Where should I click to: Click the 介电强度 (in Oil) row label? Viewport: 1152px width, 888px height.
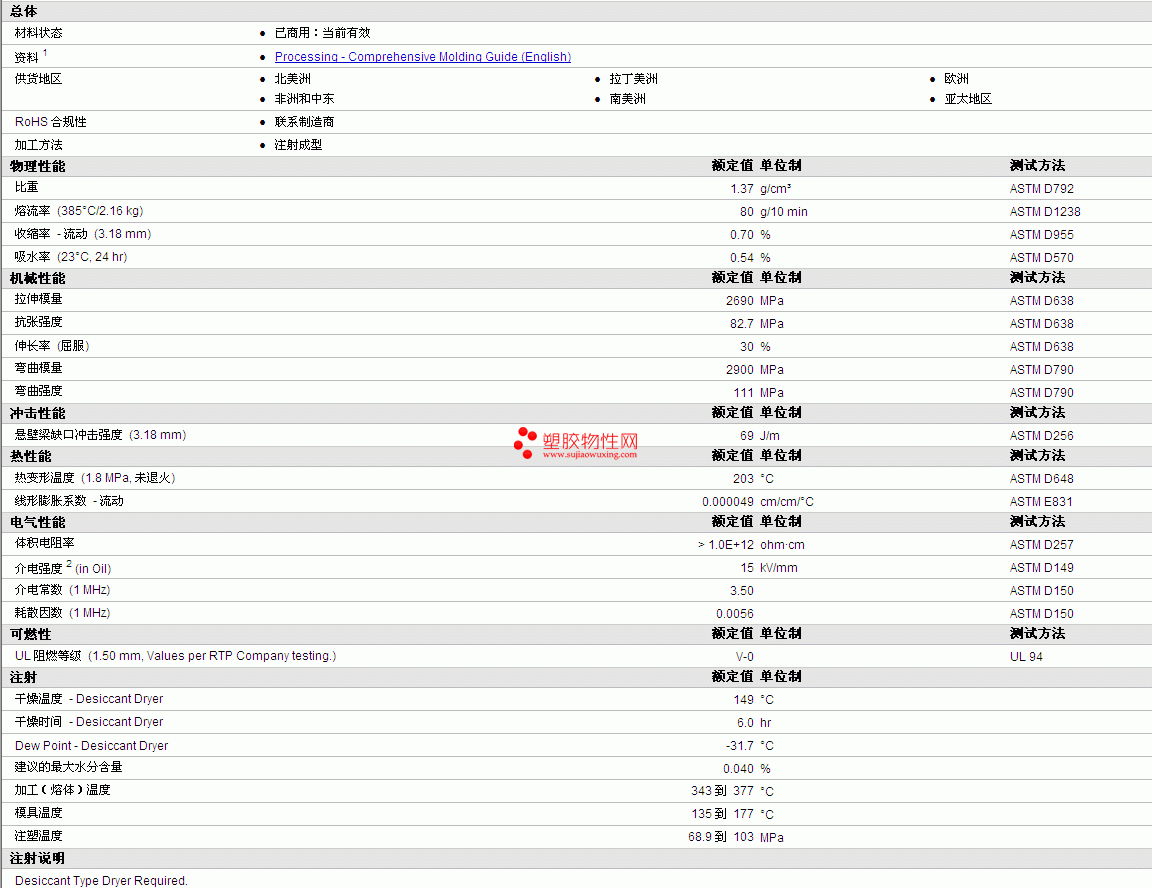pos(62,567)
